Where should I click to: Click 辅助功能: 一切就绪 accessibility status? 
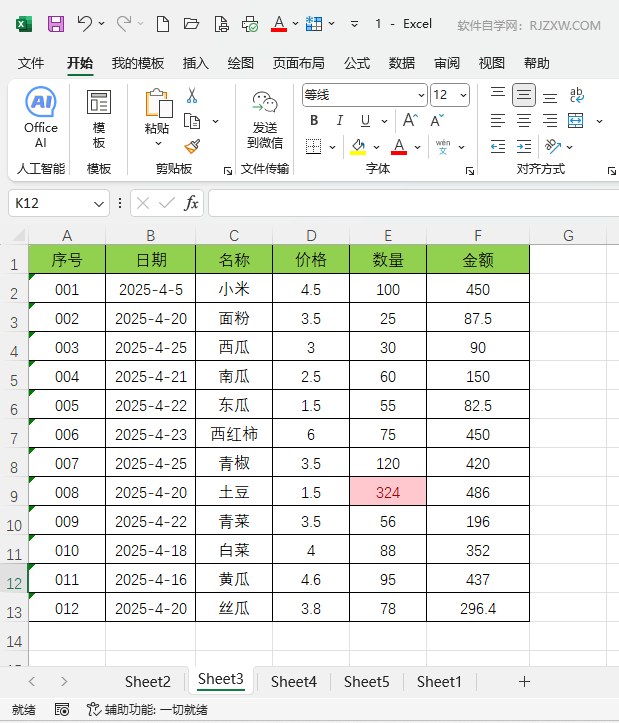click(148, 709)
